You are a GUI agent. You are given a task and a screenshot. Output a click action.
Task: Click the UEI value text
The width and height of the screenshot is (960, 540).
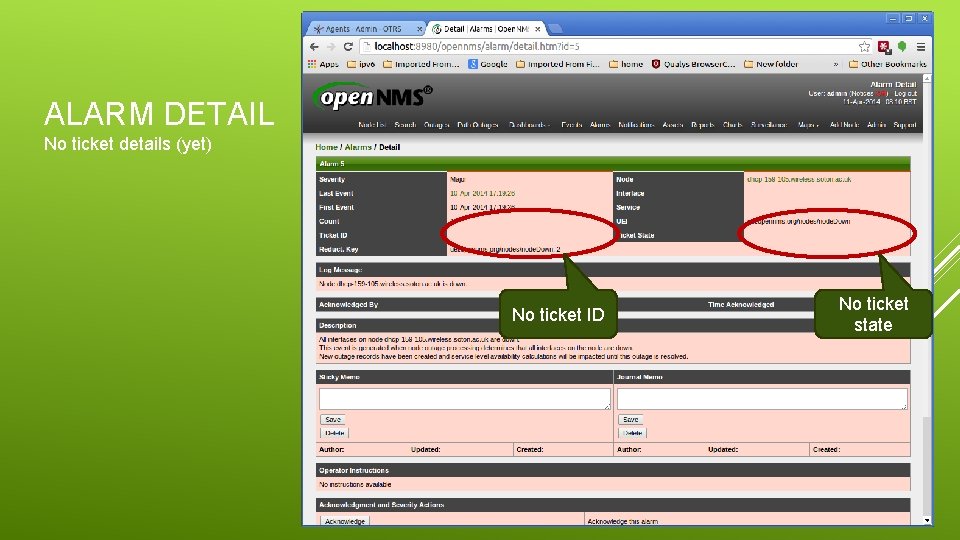[x=801, y=221]
